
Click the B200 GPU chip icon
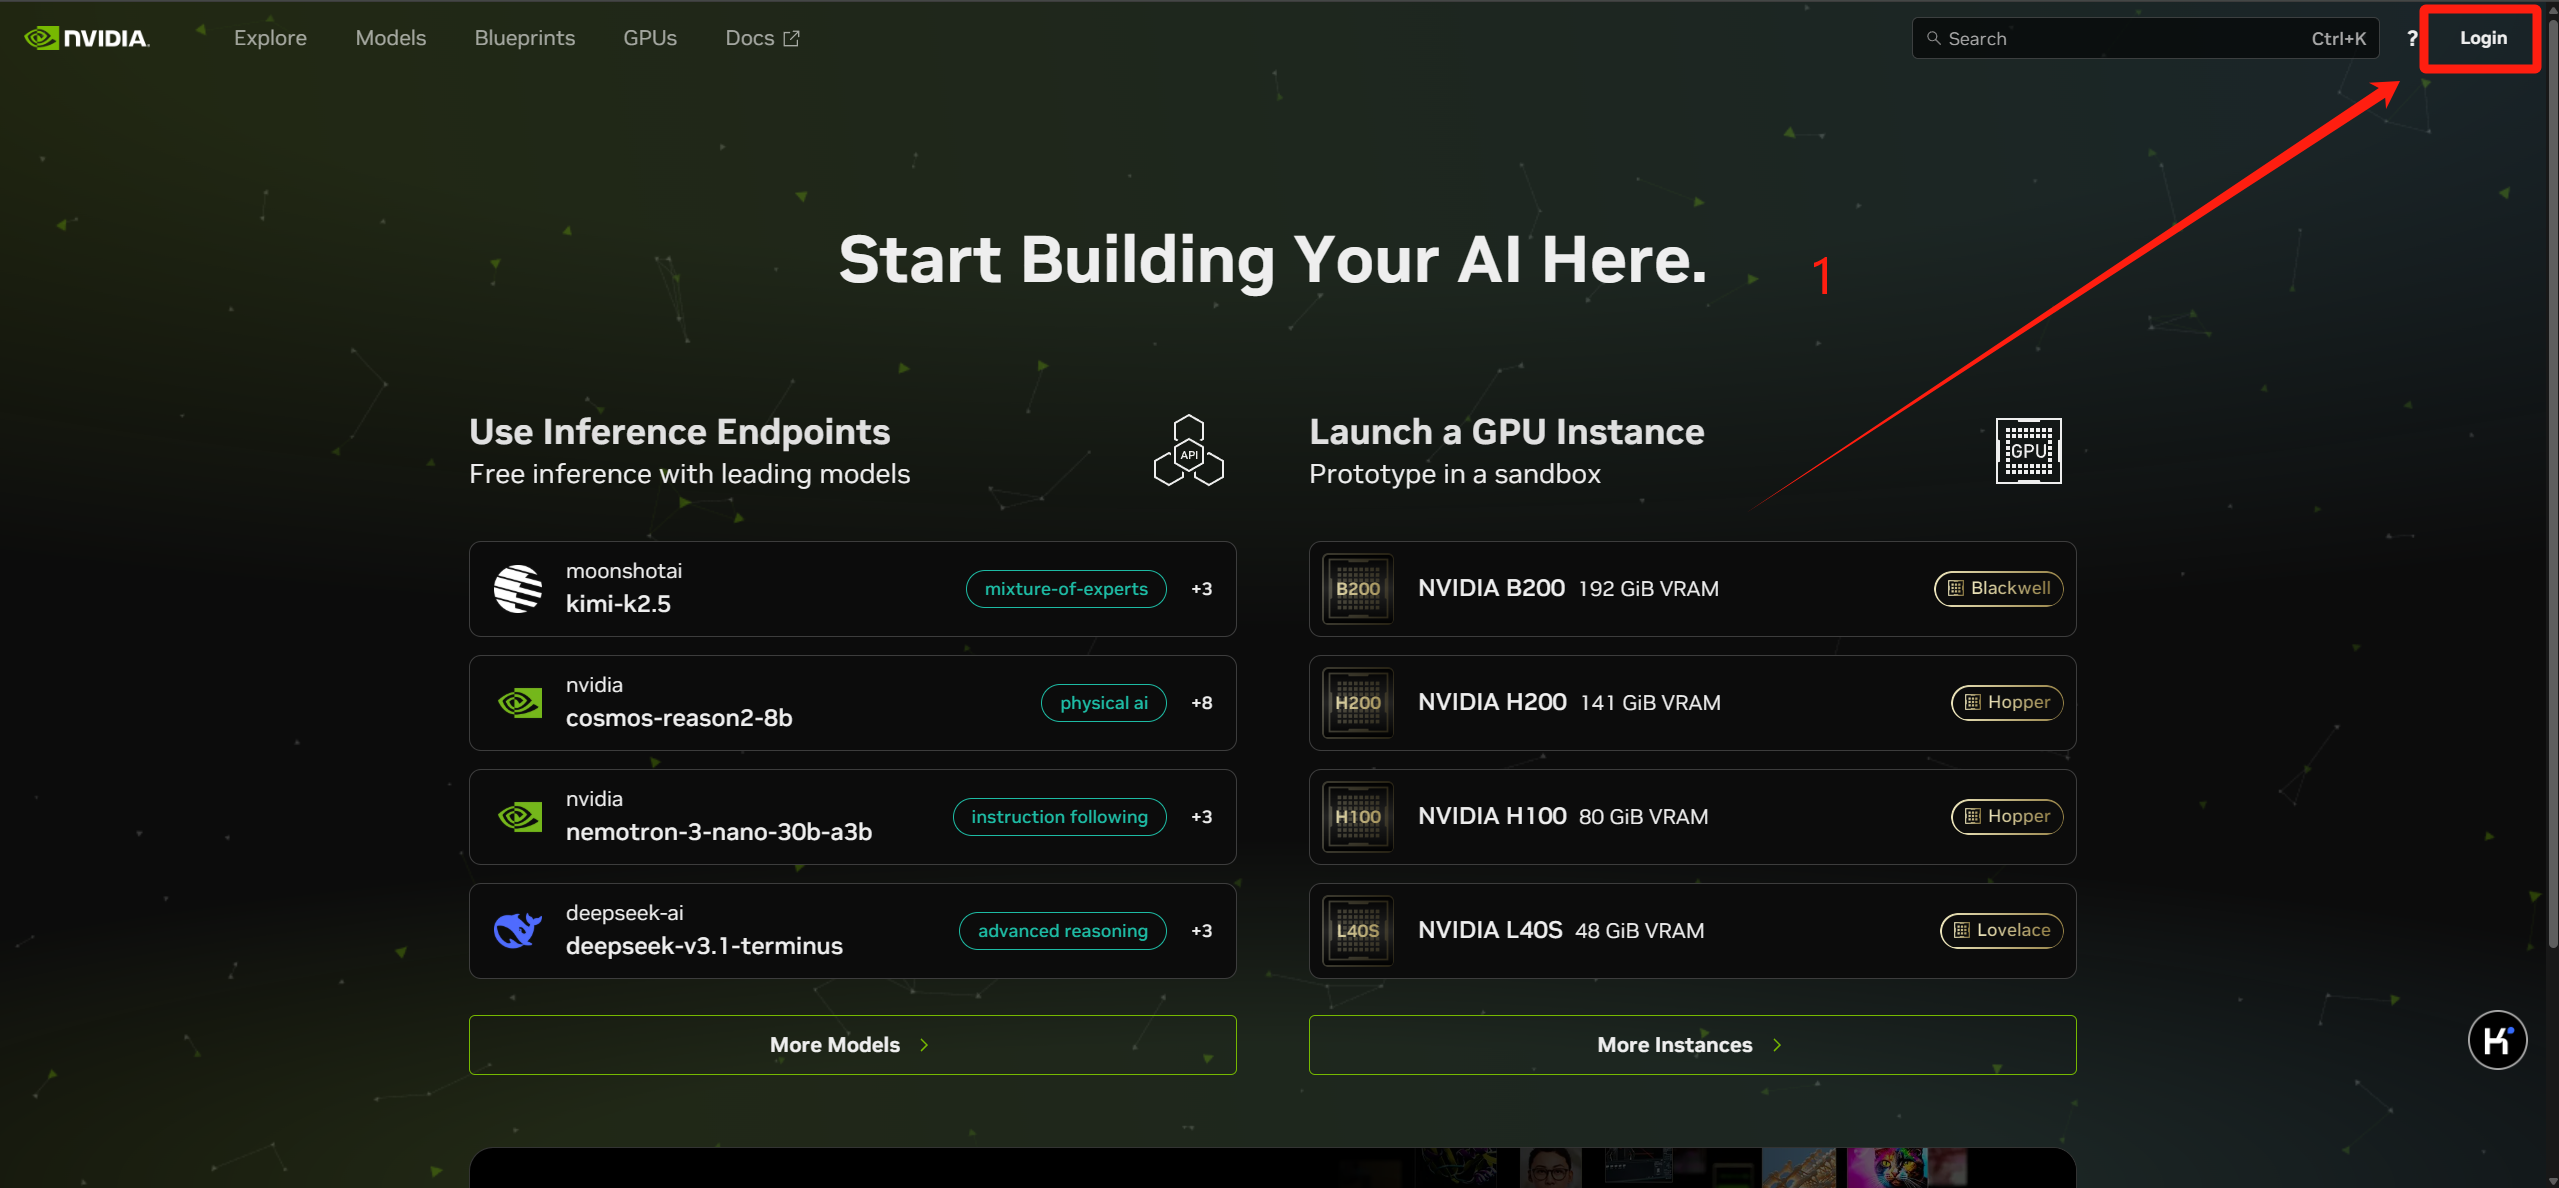tap(1357, 589)
